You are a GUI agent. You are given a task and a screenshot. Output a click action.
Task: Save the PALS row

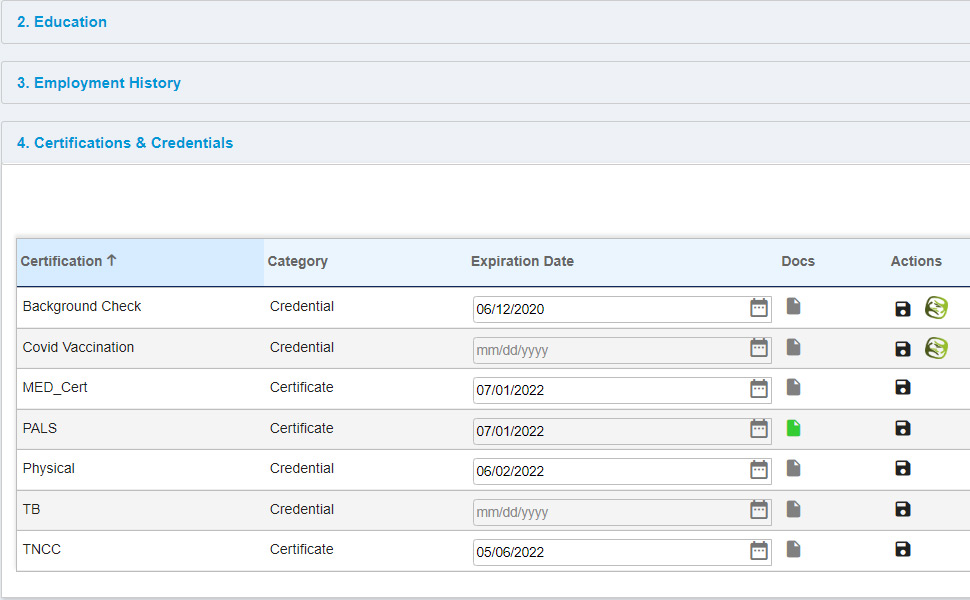tap(903, 428)
